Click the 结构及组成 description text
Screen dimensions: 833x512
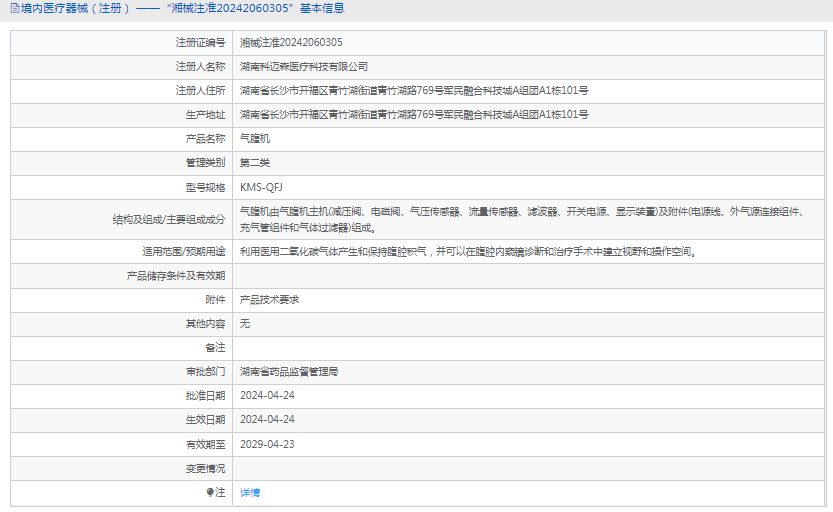[523, 219]
